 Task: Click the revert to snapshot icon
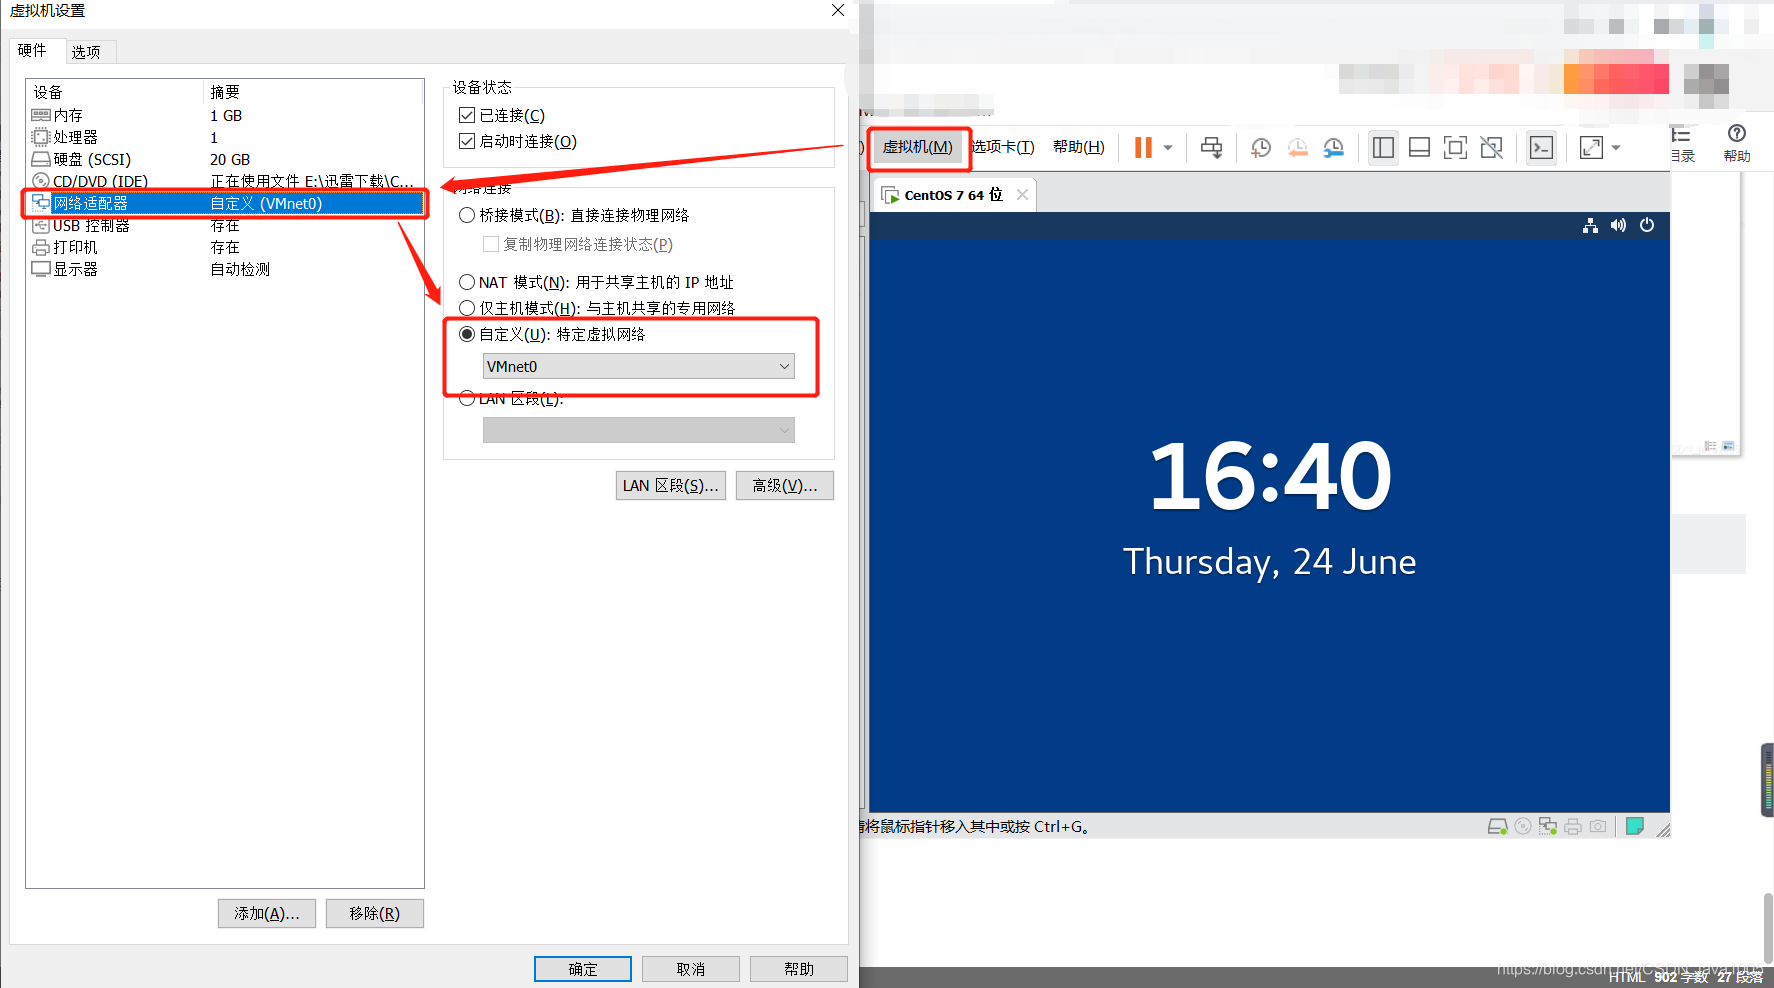[1297, 148]
